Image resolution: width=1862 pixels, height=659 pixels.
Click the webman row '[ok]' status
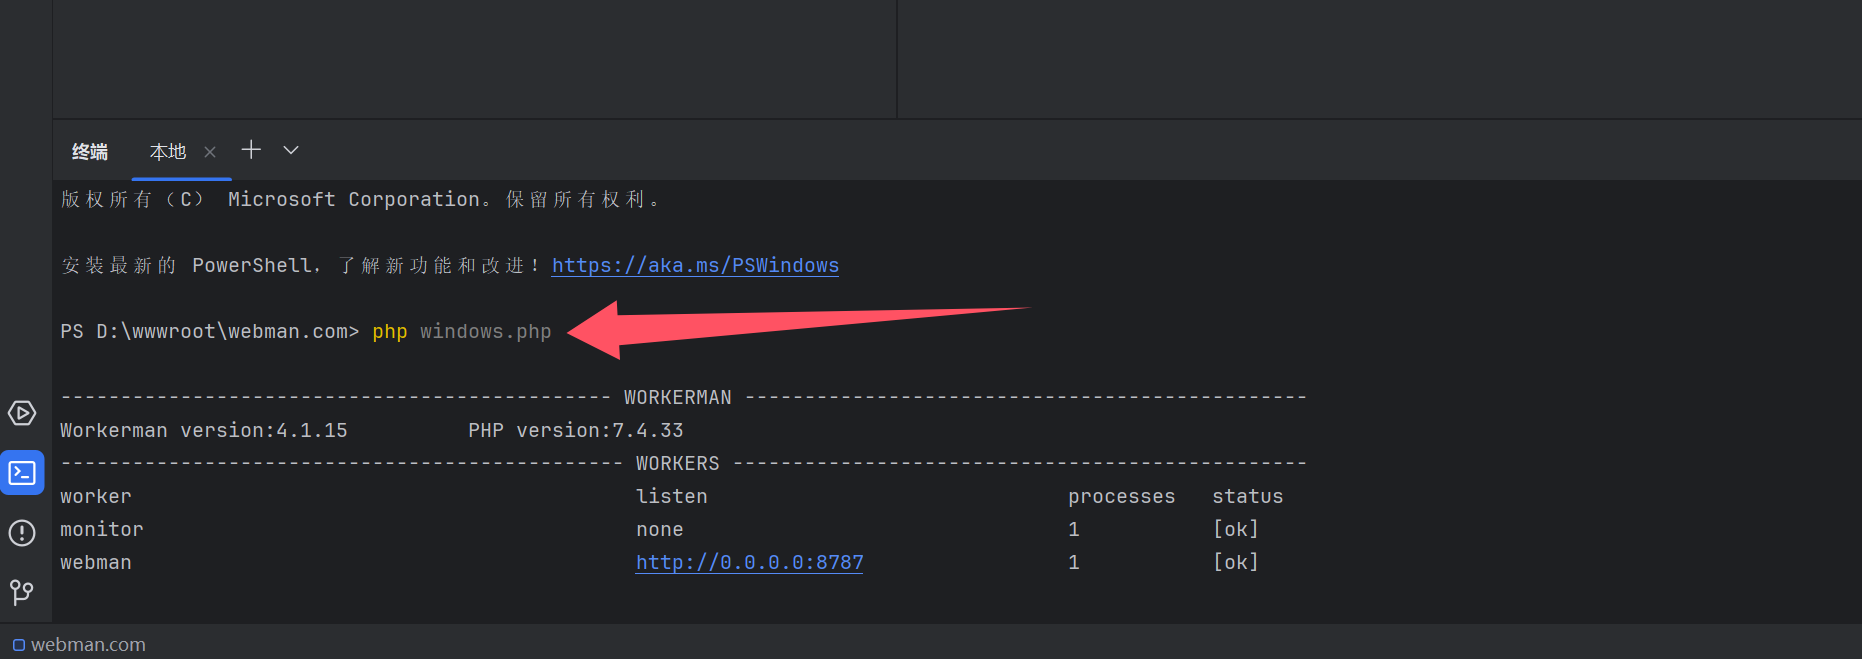coord(1236,562)
